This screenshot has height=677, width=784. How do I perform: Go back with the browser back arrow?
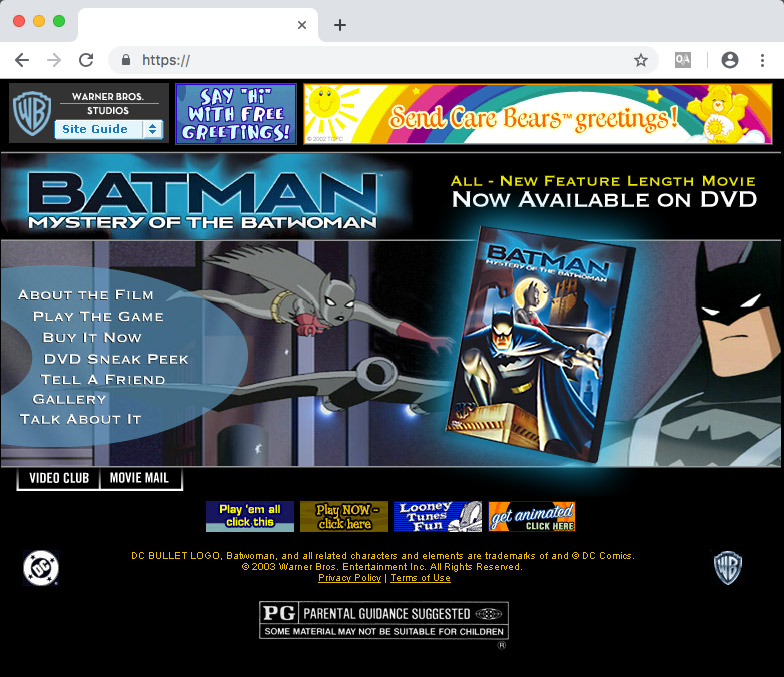click(22, 60)
